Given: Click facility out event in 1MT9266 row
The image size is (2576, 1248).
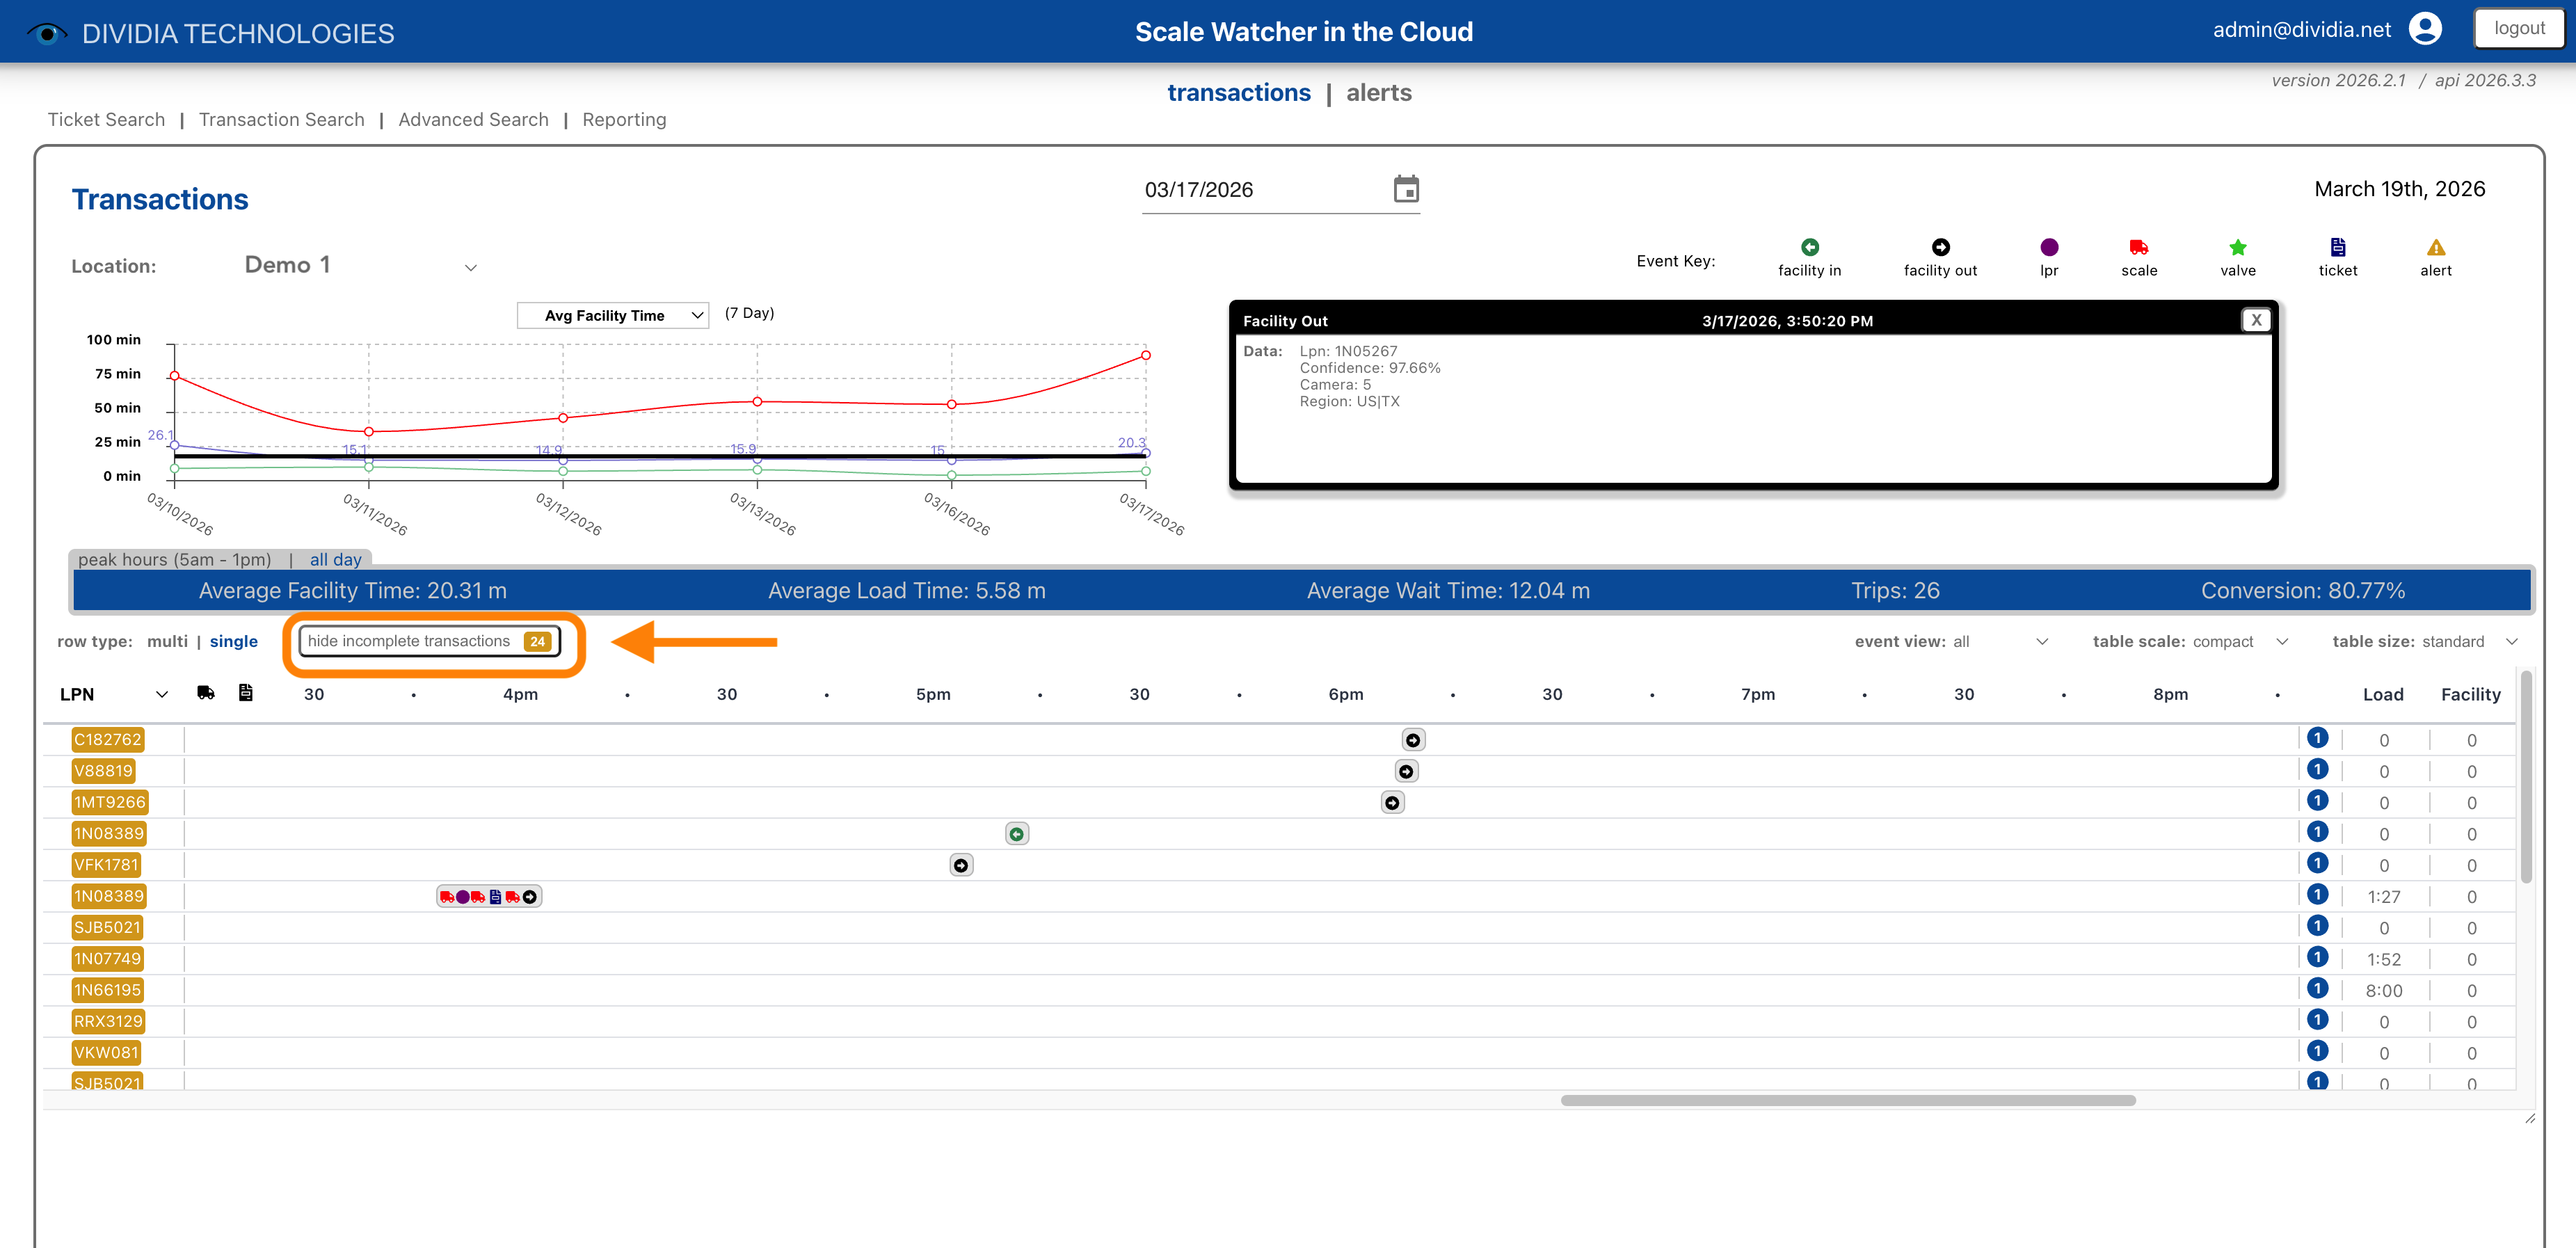Looking at the screenshot, I should 1392,803.
